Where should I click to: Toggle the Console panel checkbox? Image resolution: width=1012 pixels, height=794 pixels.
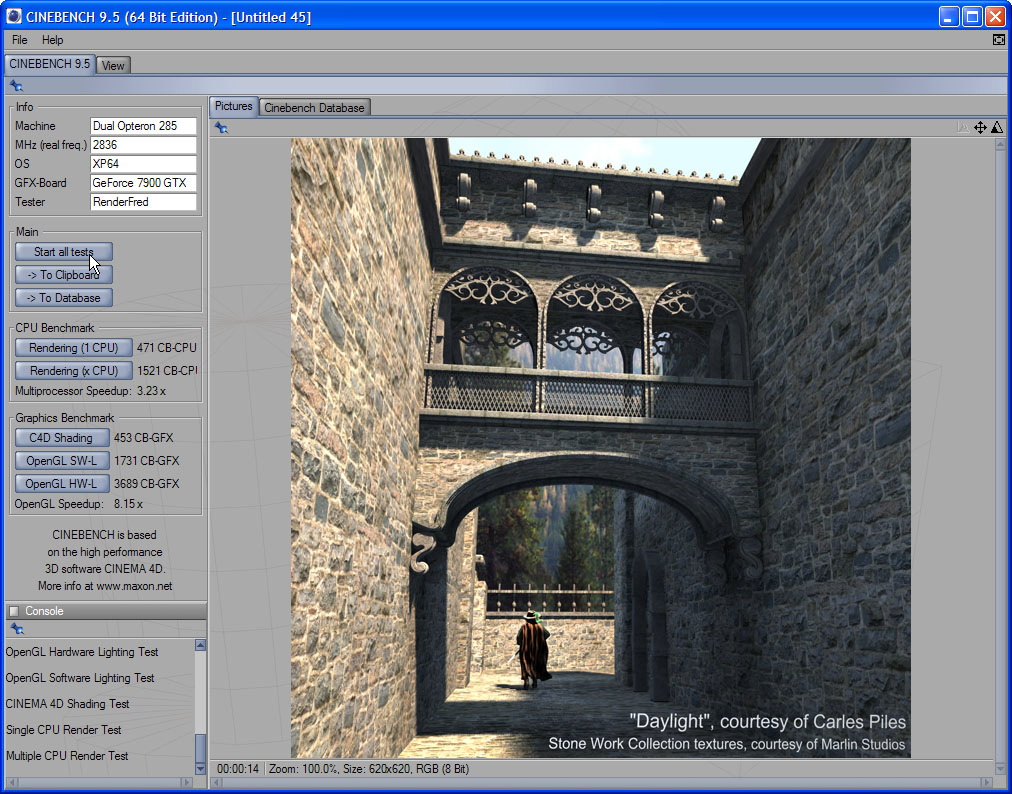[13, 611]
